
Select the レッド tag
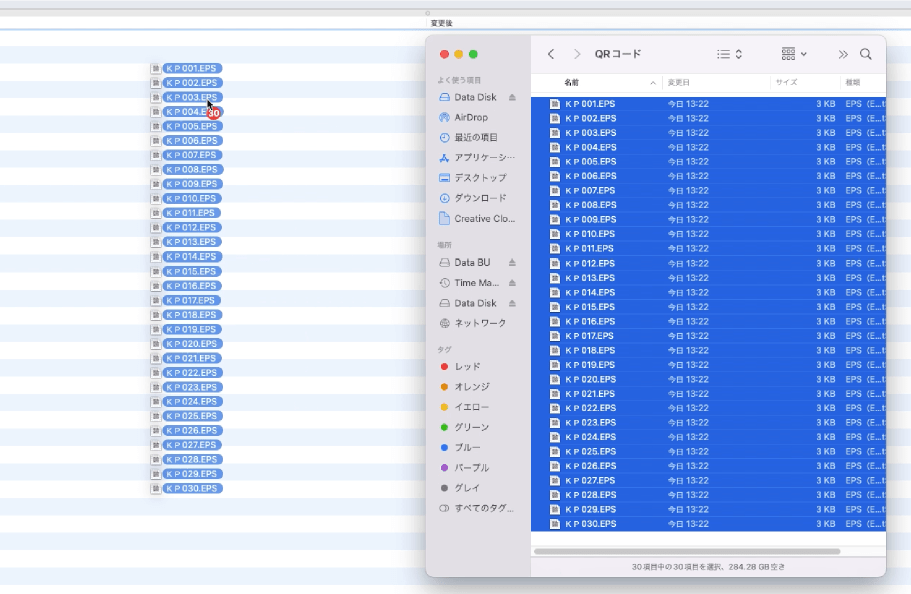(x=467, y=367)
